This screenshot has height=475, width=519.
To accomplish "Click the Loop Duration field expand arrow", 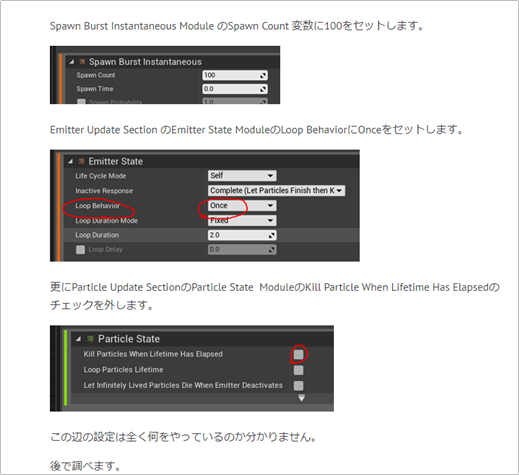I will coord(272,235).
